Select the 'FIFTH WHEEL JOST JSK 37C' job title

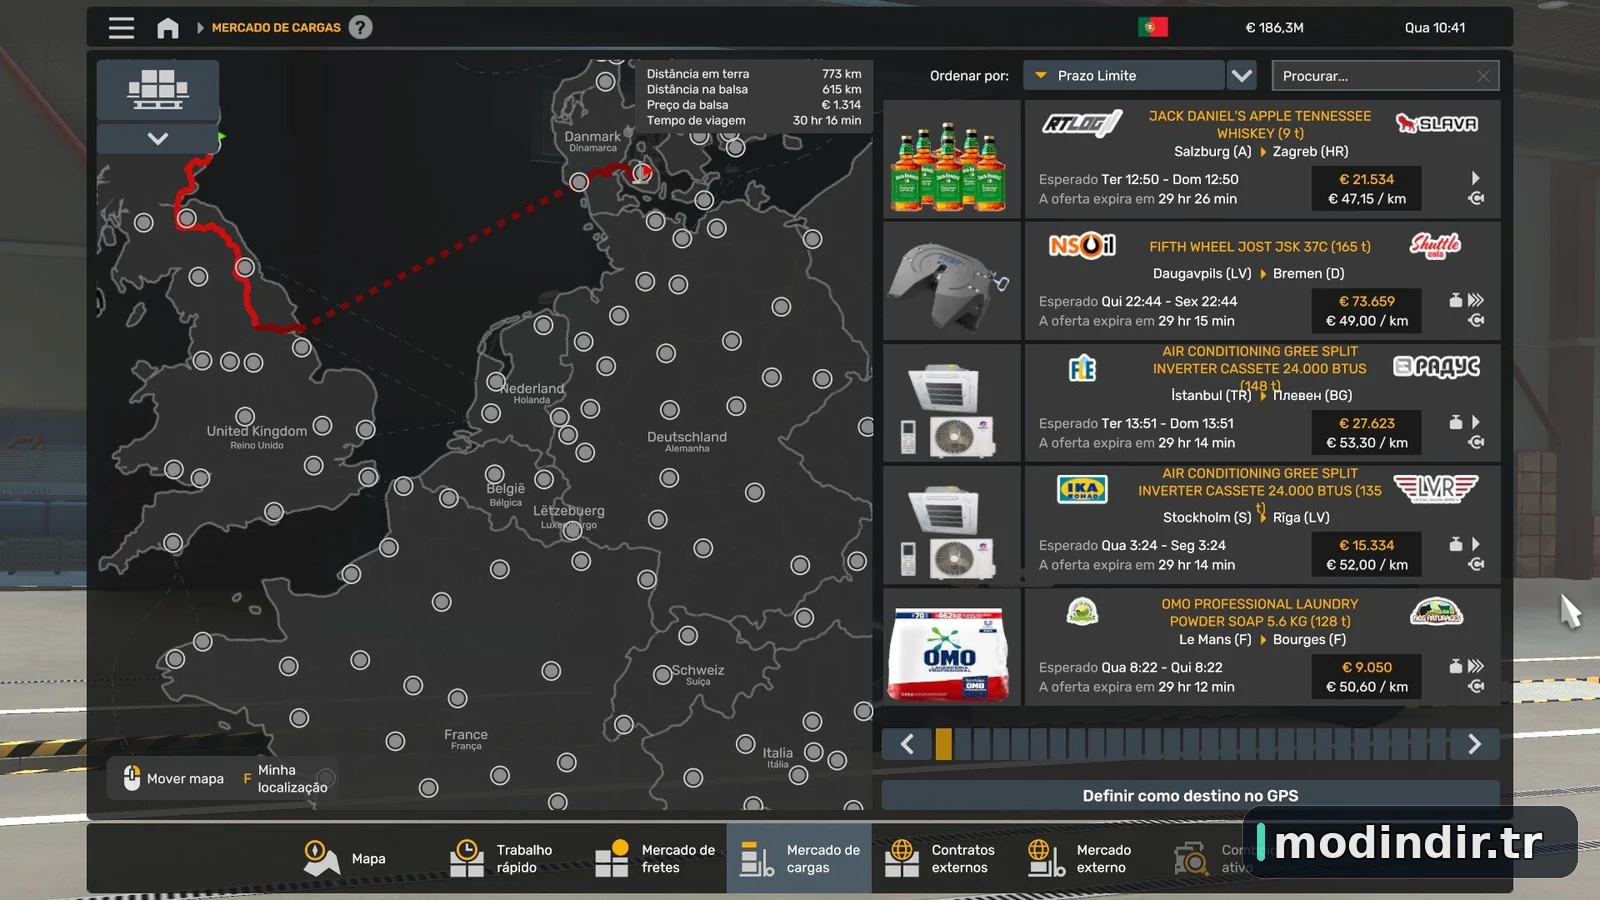point(1260,246)
